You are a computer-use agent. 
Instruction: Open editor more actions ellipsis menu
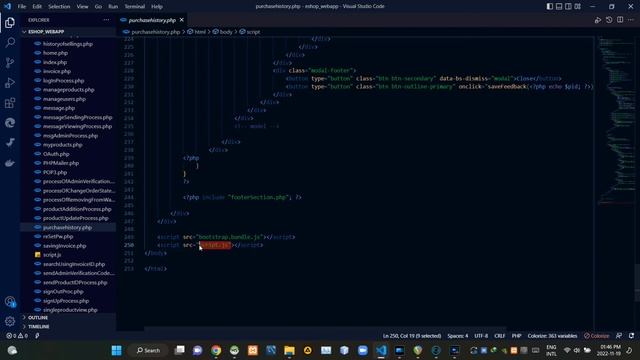pyautogui.click(x=631, y=20)
